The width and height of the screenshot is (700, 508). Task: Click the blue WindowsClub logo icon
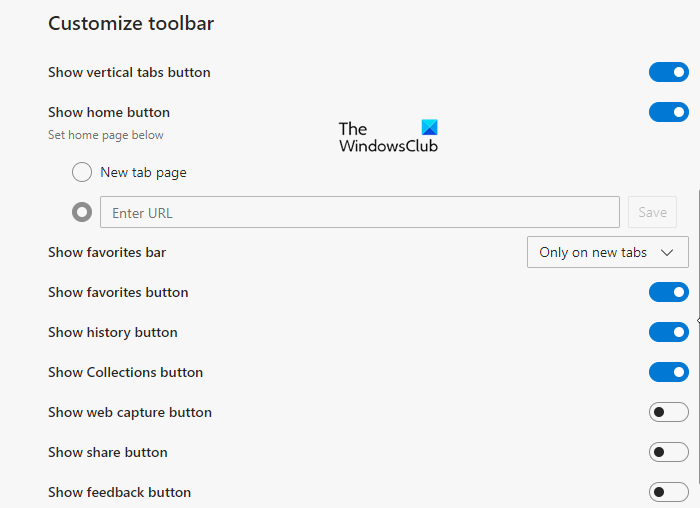point(429,128)
